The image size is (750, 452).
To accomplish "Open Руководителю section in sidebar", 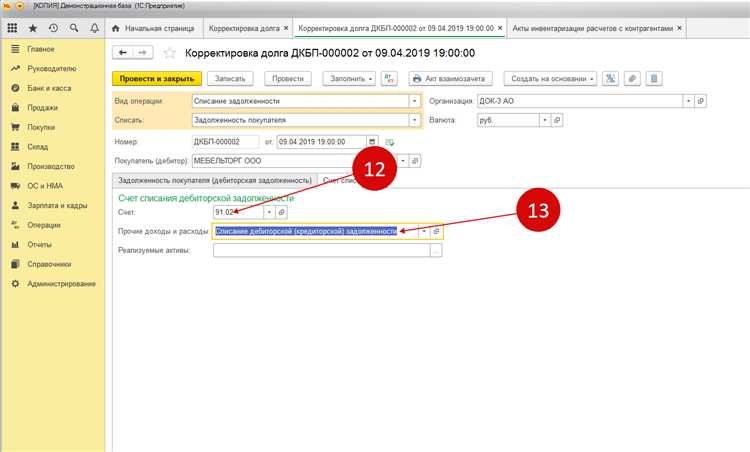I will coord(52,68).
